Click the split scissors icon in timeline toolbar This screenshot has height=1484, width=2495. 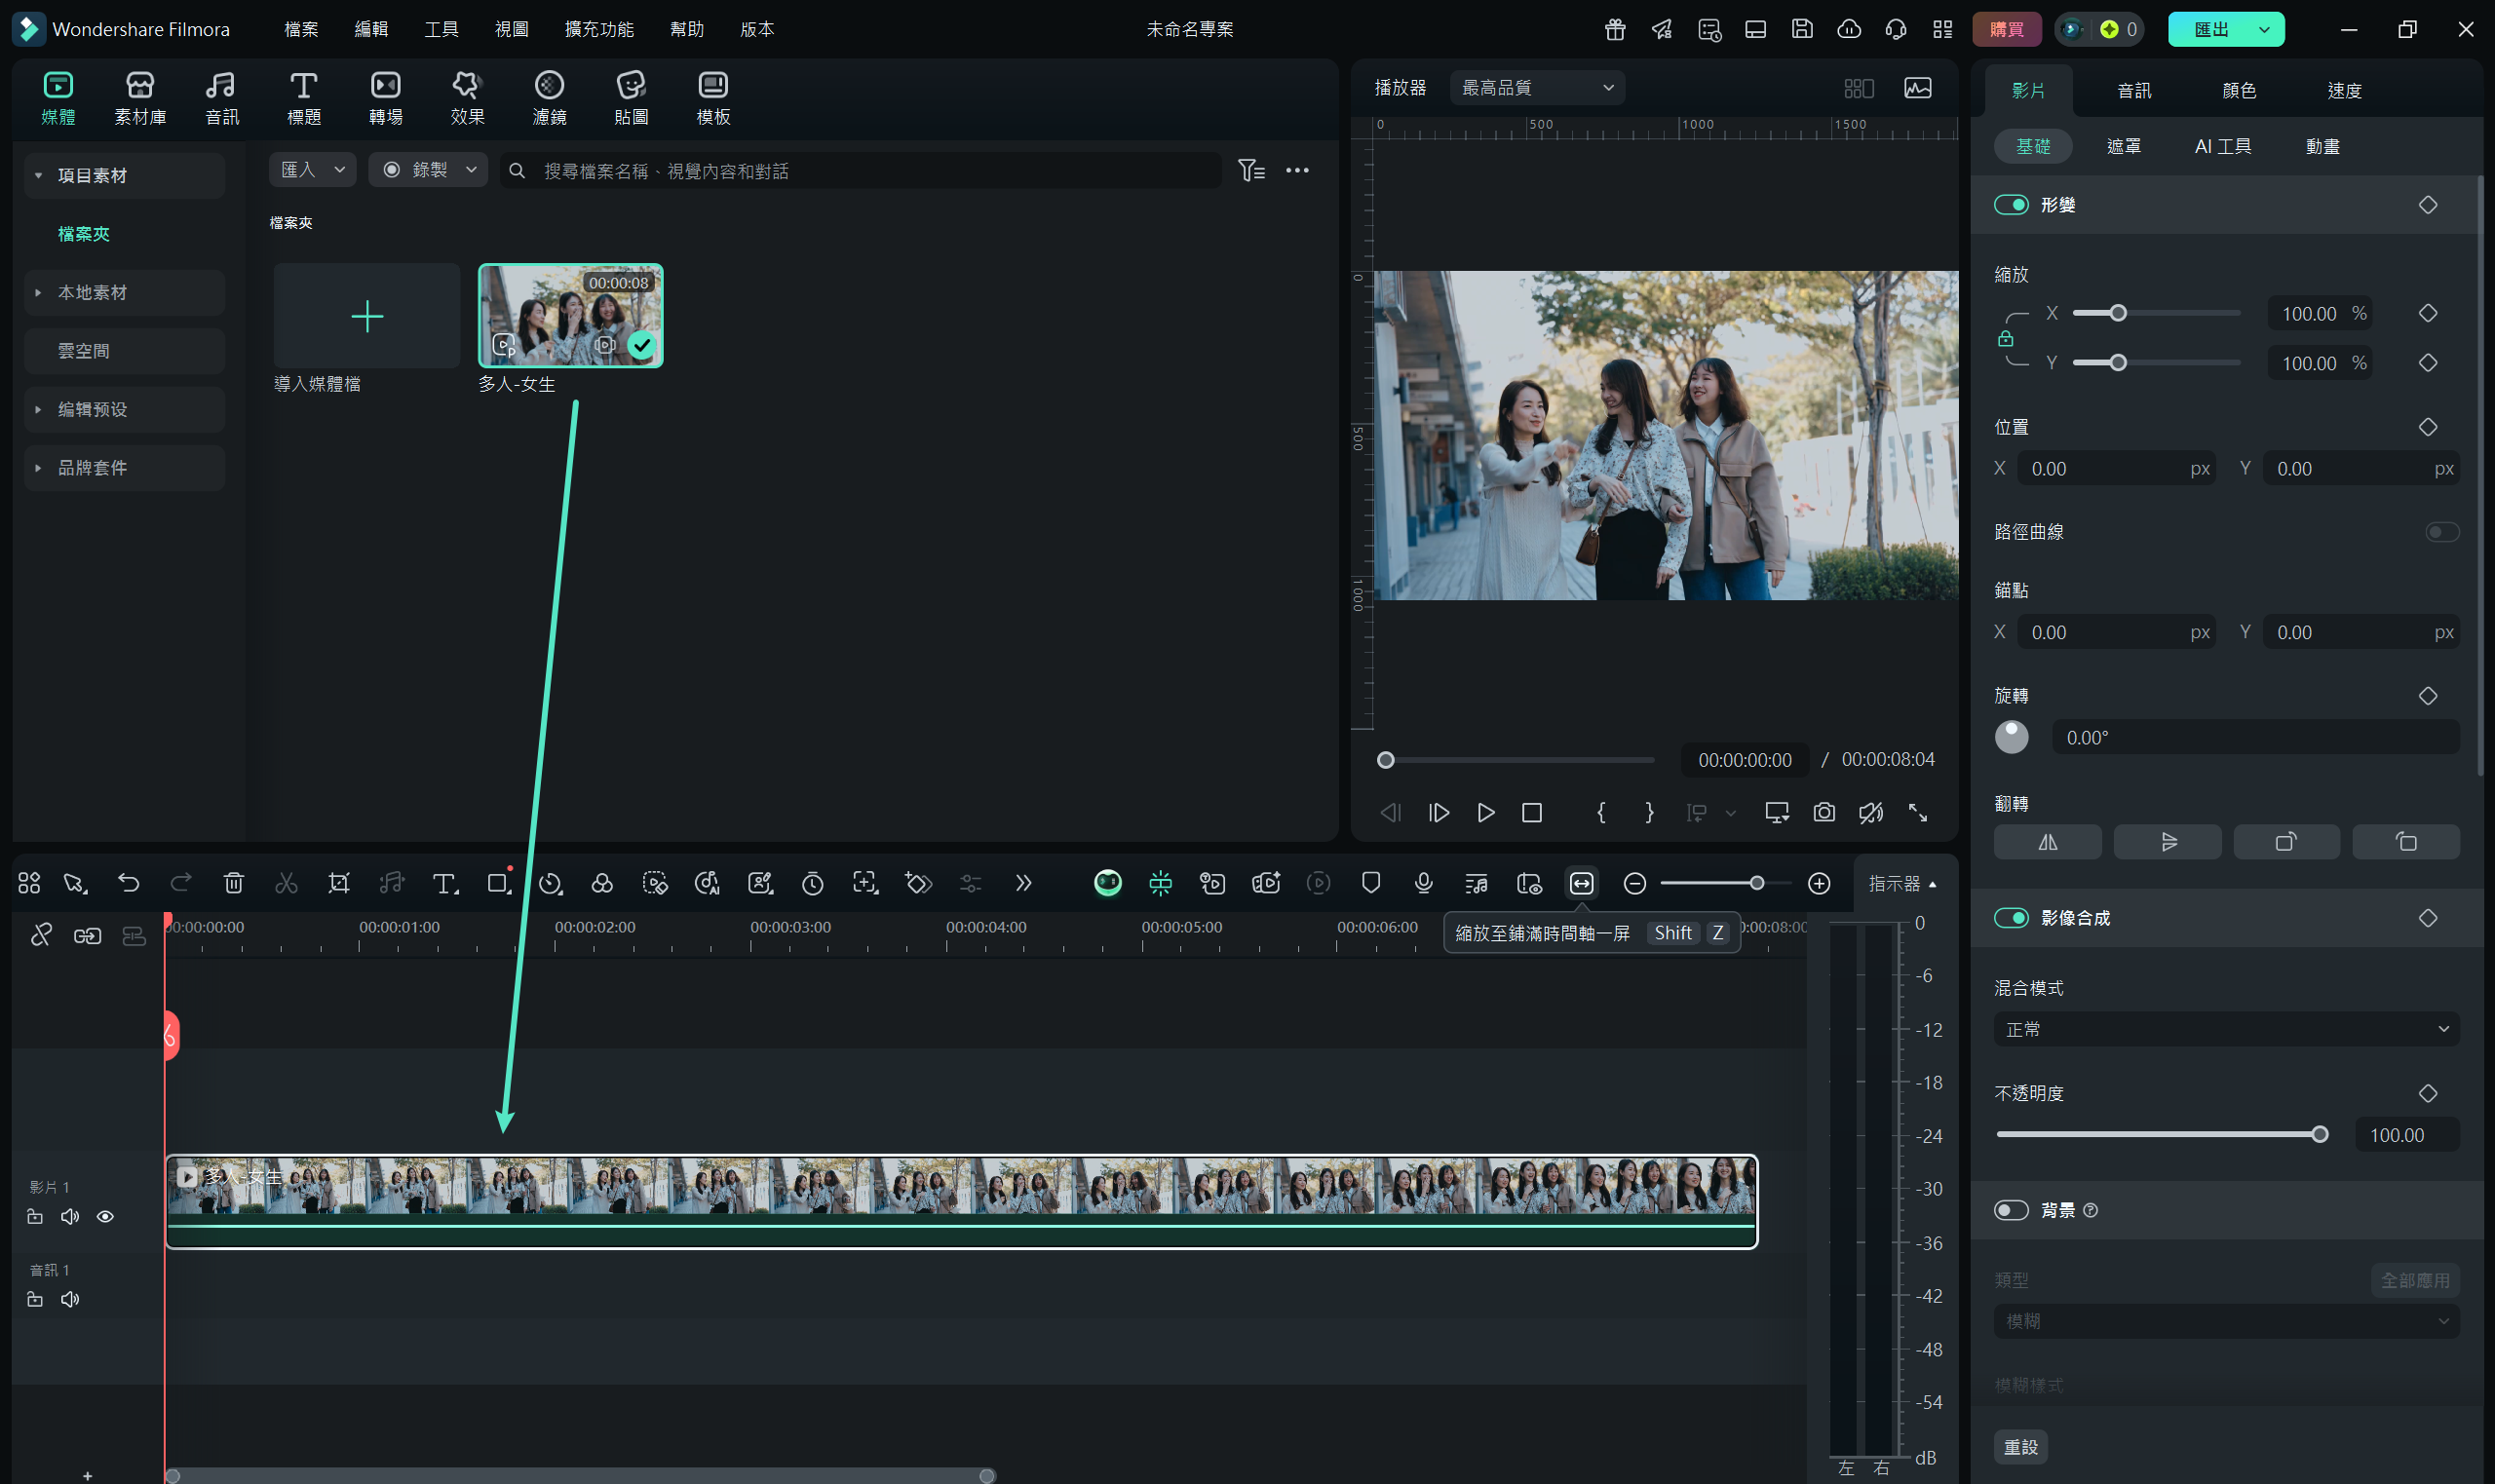[x=286, y=883]
